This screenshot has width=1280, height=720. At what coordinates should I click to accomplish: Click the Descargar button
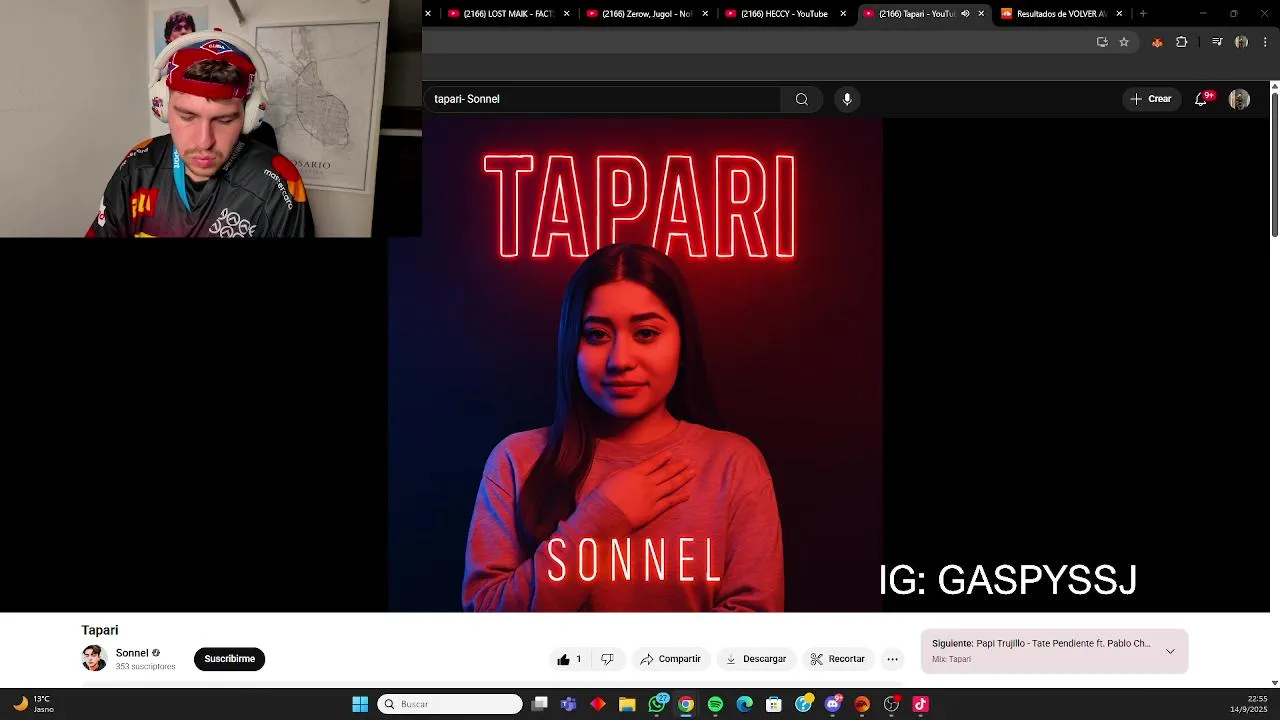pos(756,659)
